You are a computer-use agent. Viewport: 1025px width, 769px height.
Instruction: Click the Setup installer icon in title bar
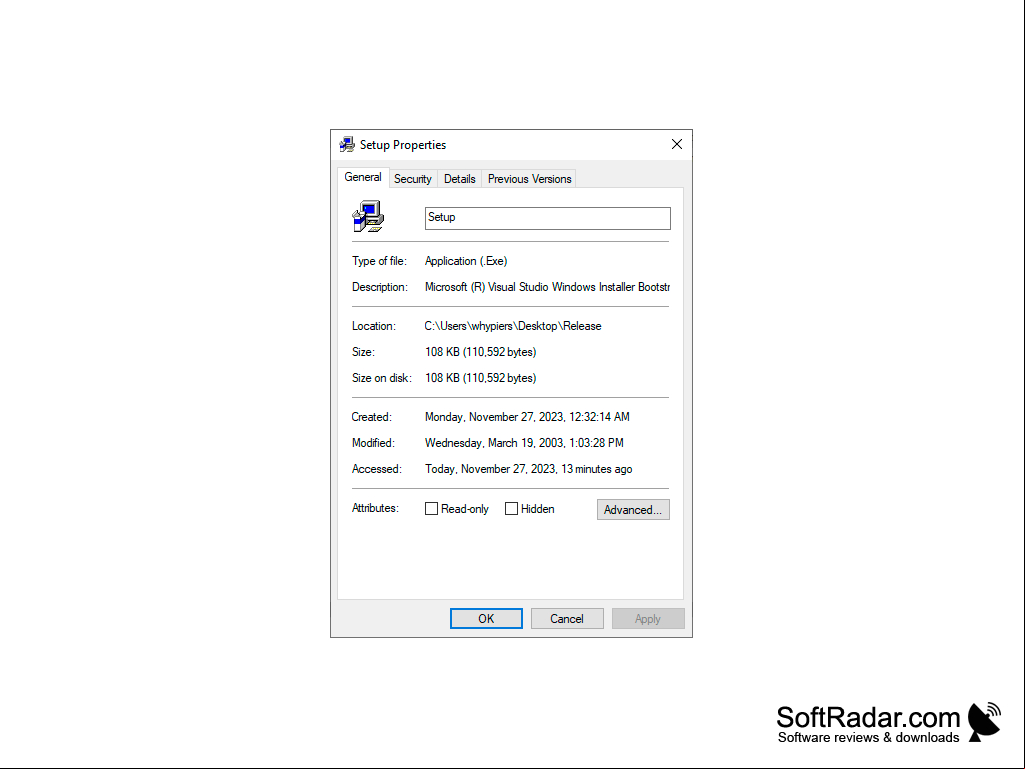tap(347, 145)
